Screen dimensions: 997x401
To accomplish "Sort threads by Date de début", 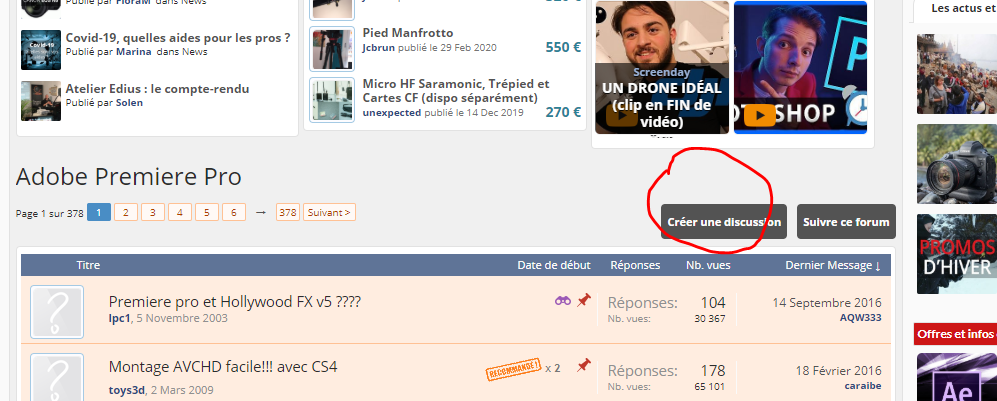I will click(554, 265).
